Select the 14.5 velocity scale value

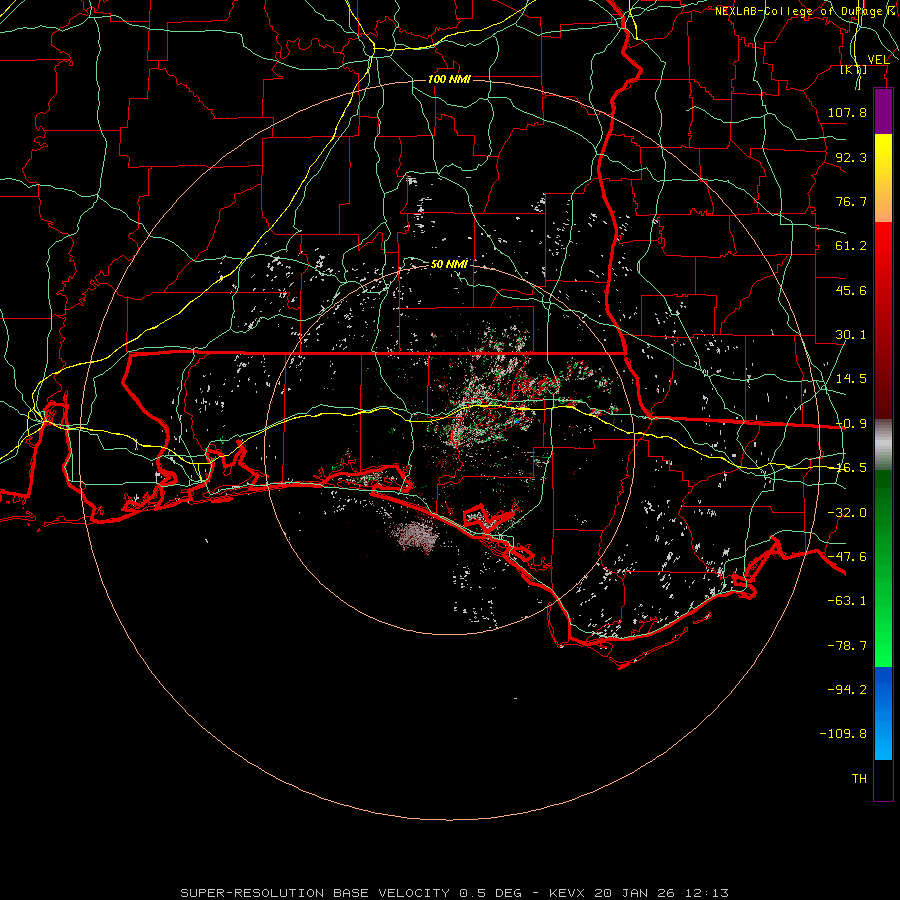coord(851,379)
